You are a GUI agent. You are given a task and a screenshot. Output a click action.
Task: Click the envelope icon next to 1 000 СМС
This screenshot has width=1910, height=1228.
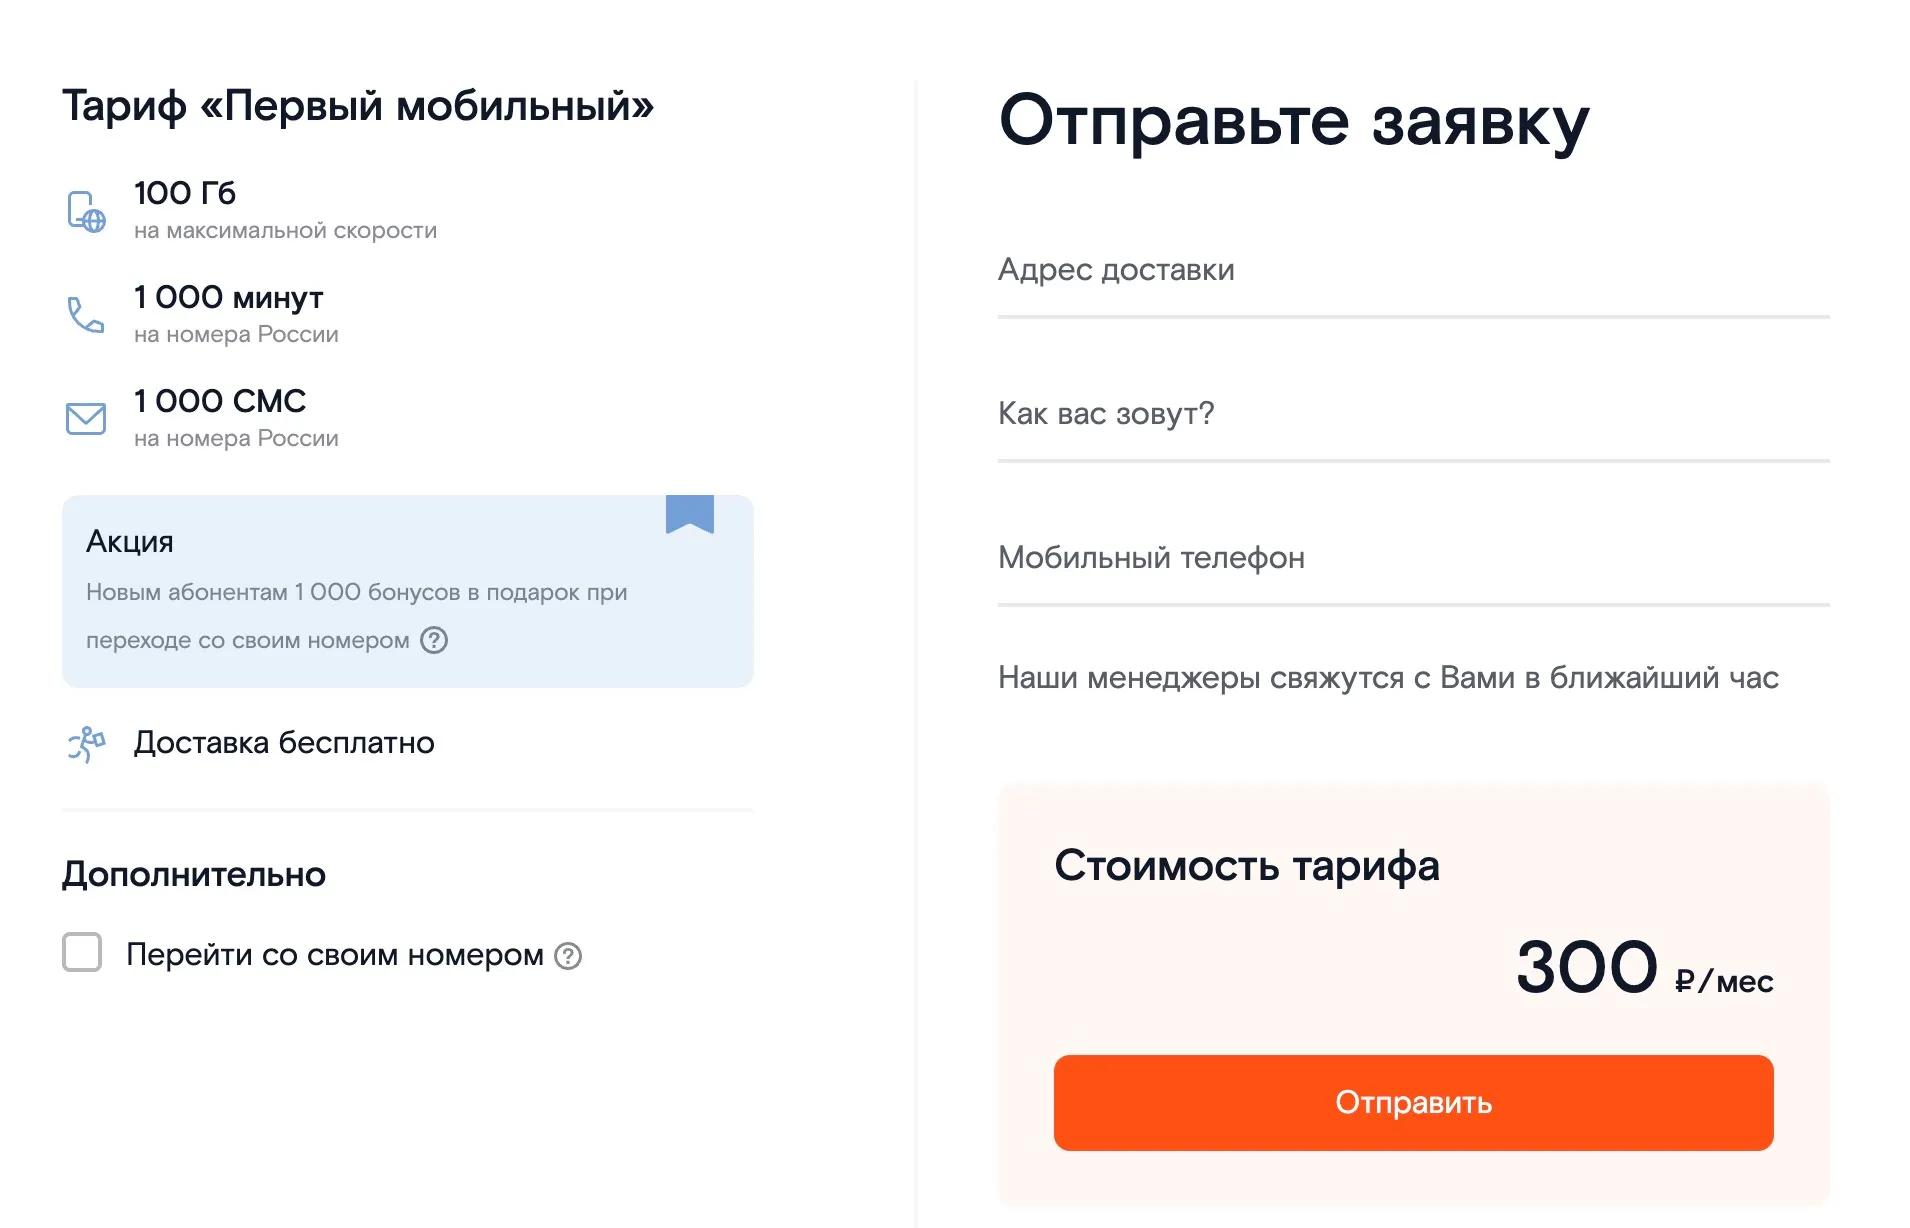[x=86, y=419]
